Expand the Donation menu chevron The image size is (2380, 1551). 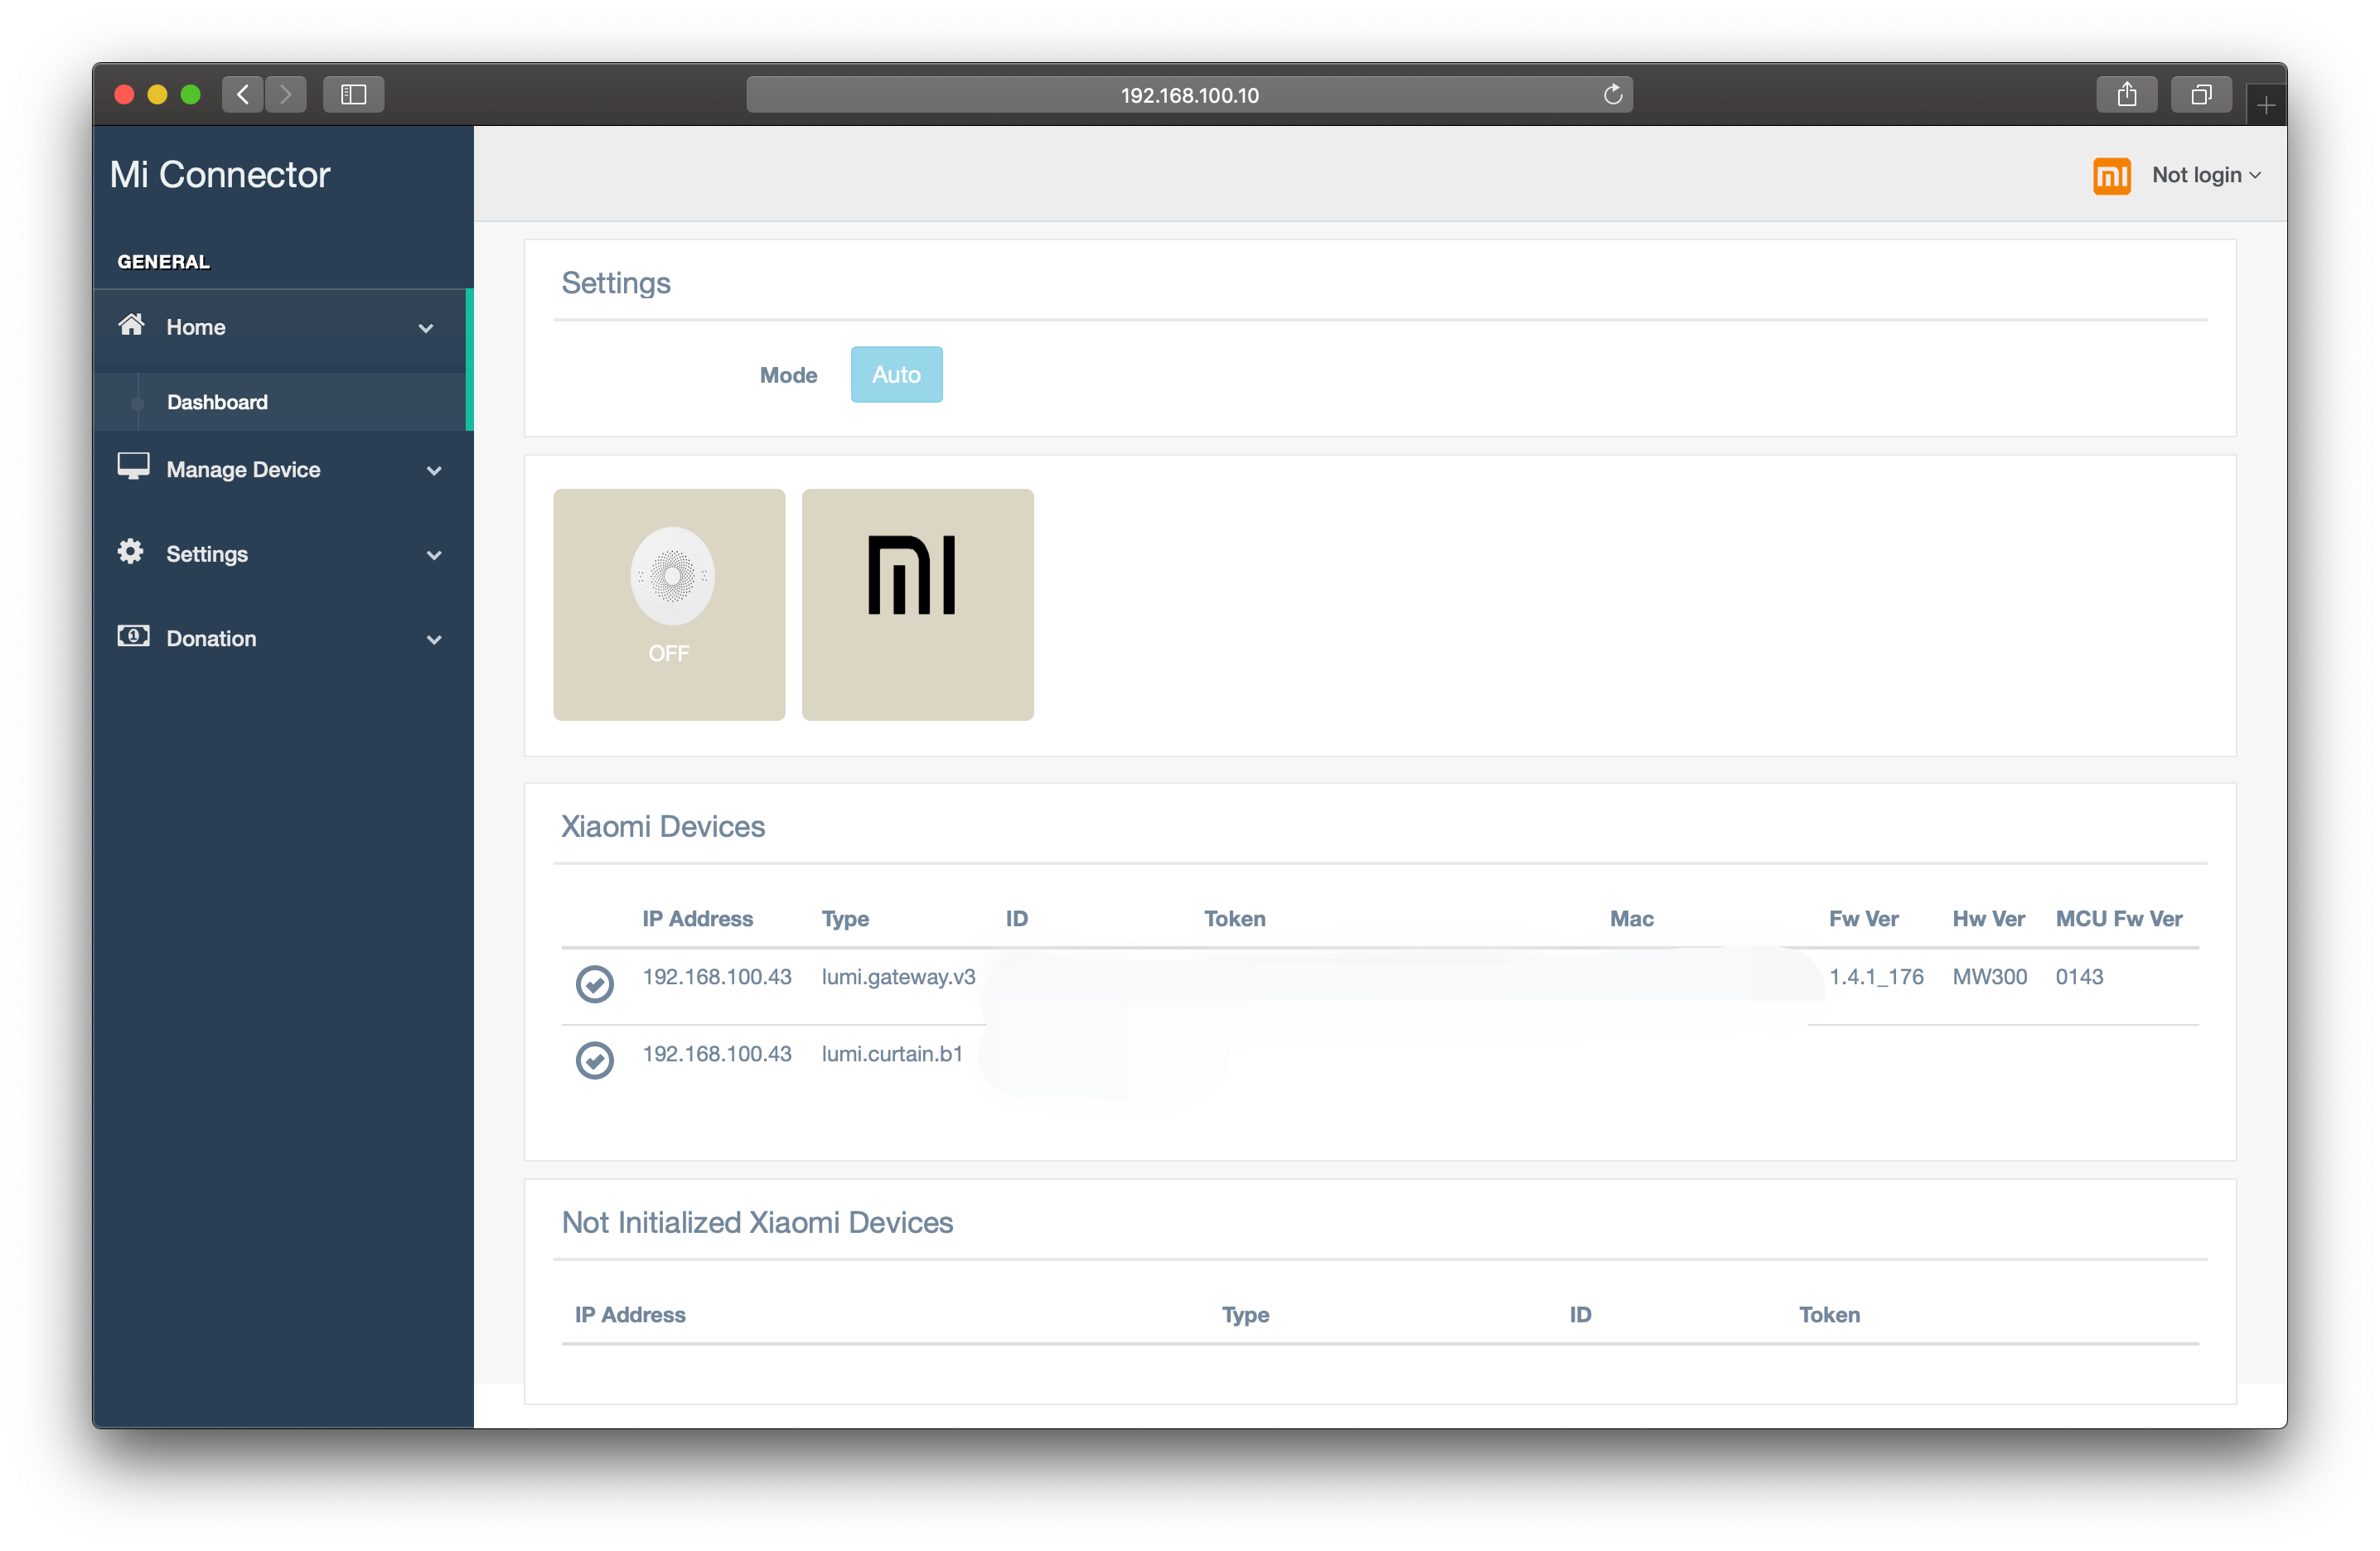[434, 640]
